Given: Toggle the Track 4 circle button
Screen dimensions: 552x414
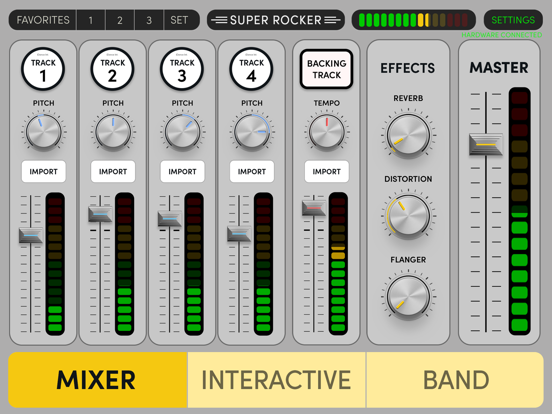Looking at the screenshot, I should [251, 69].
